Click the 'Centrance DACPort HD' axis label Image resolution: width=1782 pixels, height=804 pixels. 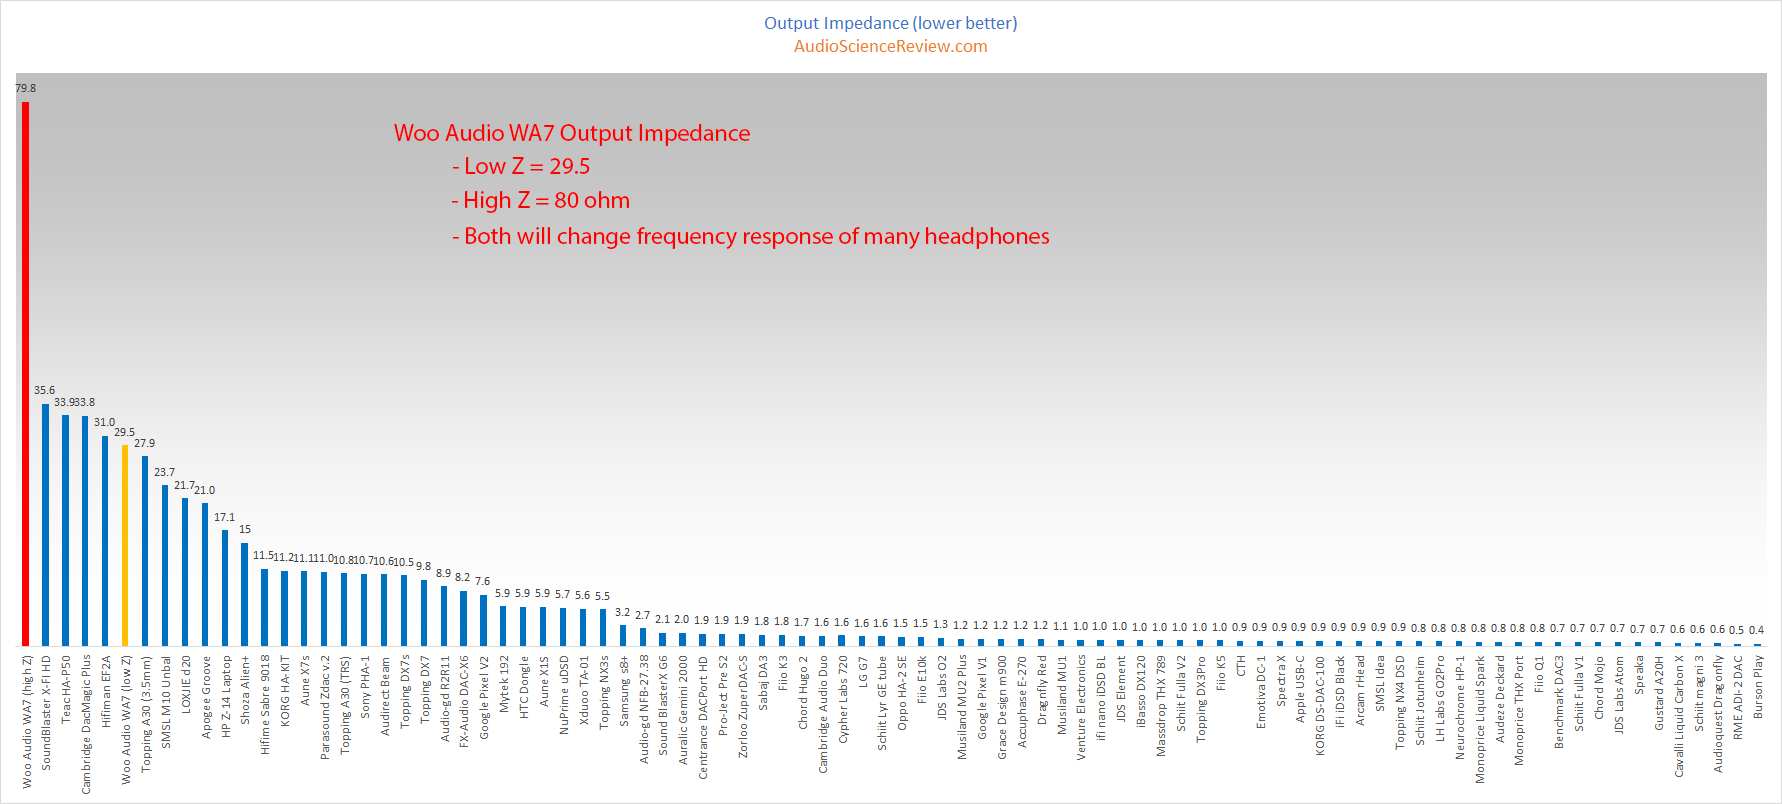[x=703, y=718]
